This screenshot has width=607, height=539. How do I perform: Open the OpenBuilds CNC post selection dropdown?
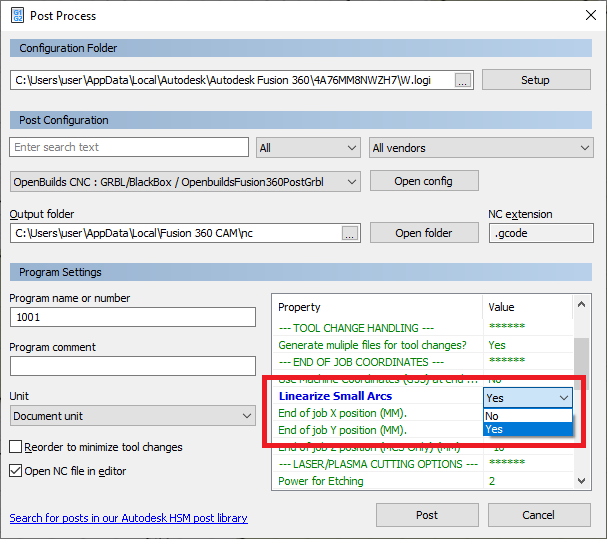click(185, 182)
